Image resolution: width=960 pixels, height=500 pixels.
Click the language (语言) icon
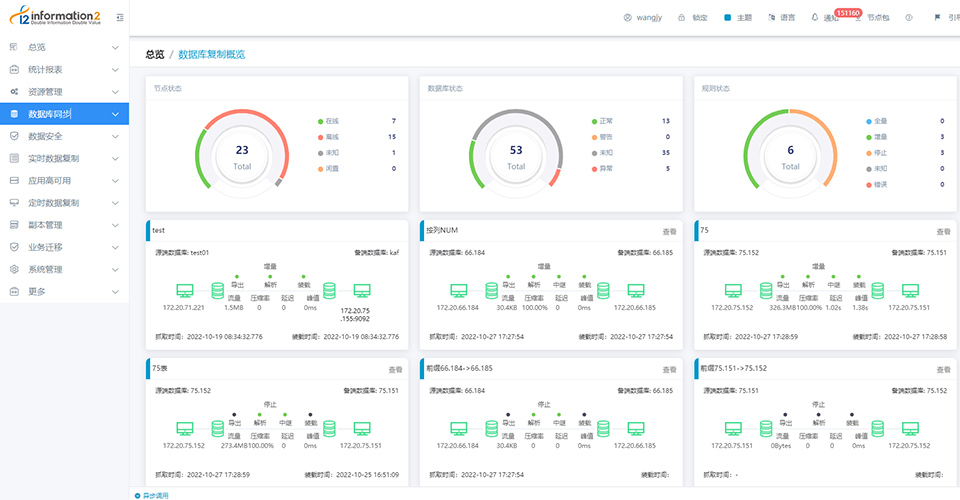click(770, 18)
